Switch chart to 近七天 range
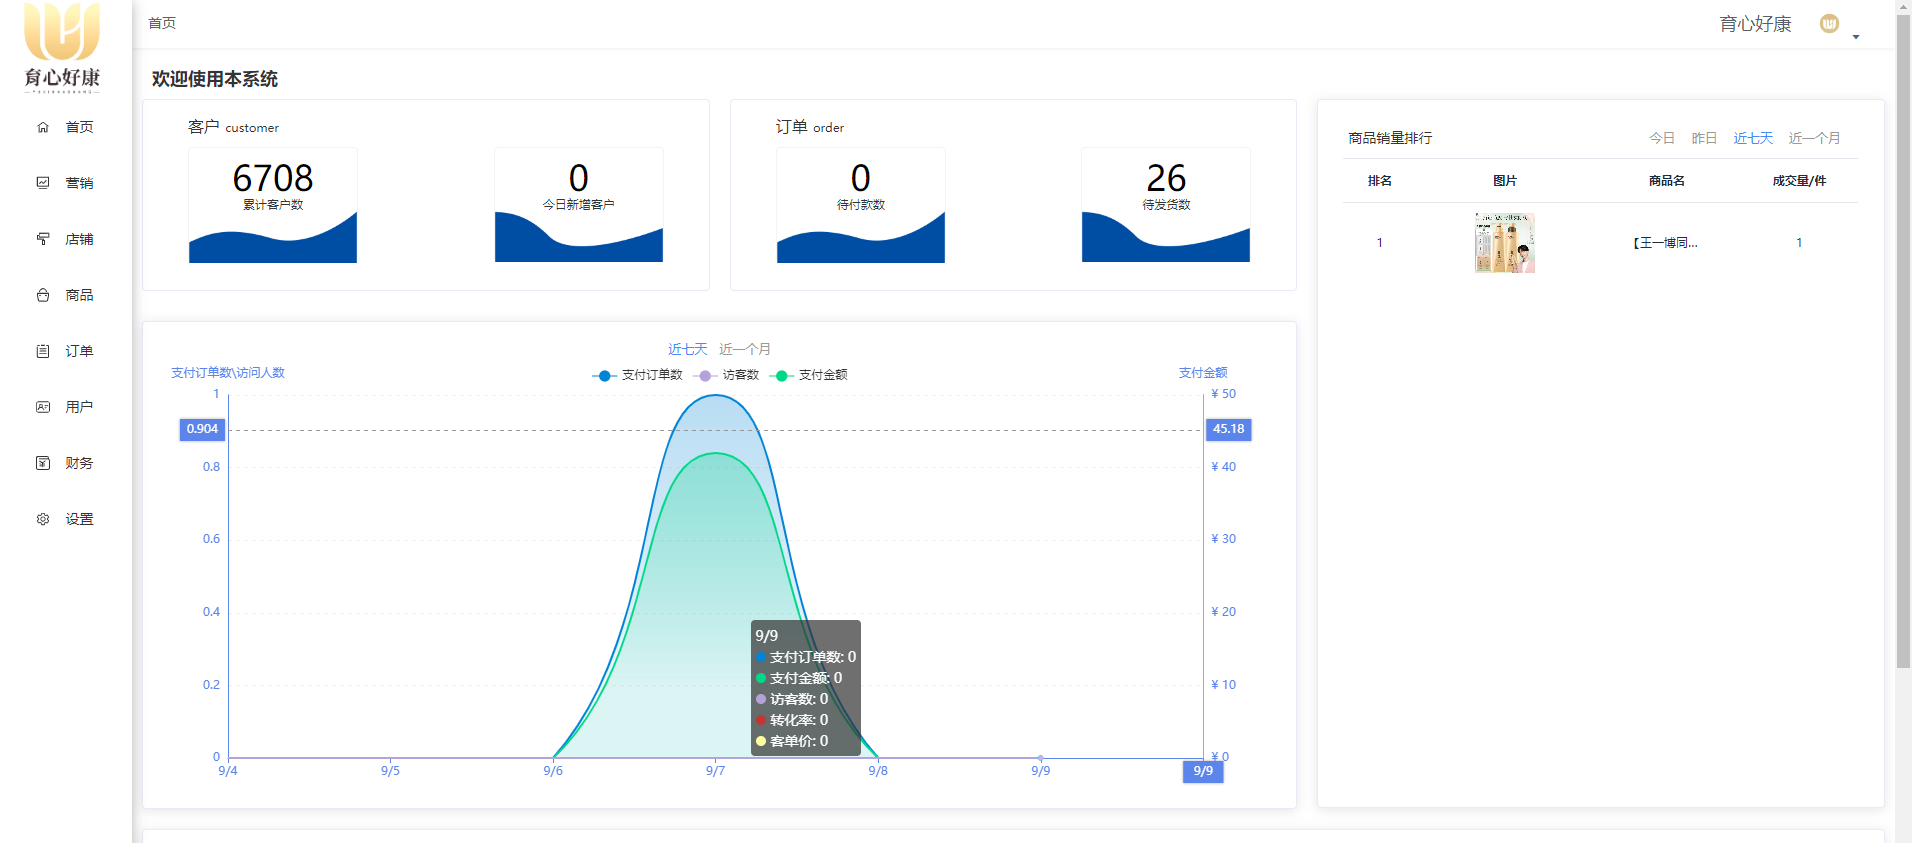This screenshot has height=843, width=1912. tap(688, 349)
